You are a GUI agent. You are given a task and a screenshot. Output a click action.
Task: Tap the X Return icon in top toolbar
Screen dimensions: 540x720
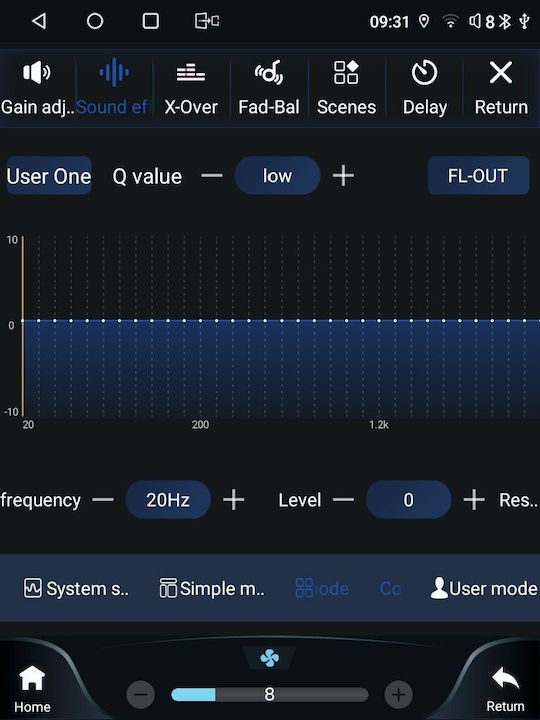point(501,73)
